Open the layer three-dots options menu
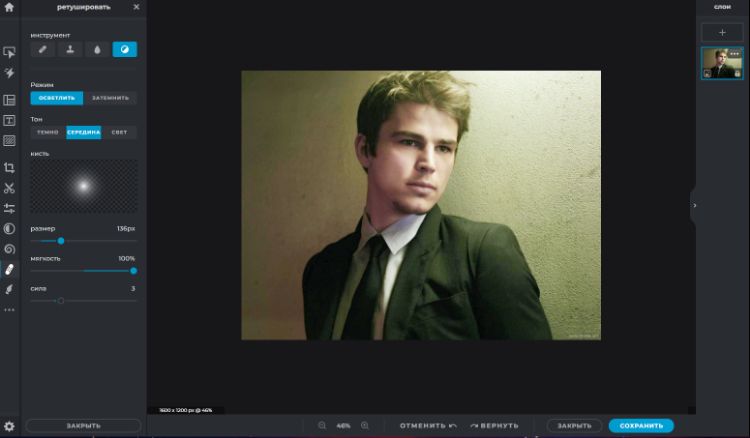This screenshot has height=438, width=750. coord(735,54)
